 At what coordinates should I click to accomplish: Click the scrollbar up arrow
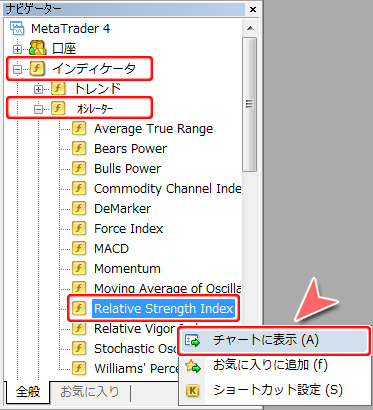click(x=250, y=28)
